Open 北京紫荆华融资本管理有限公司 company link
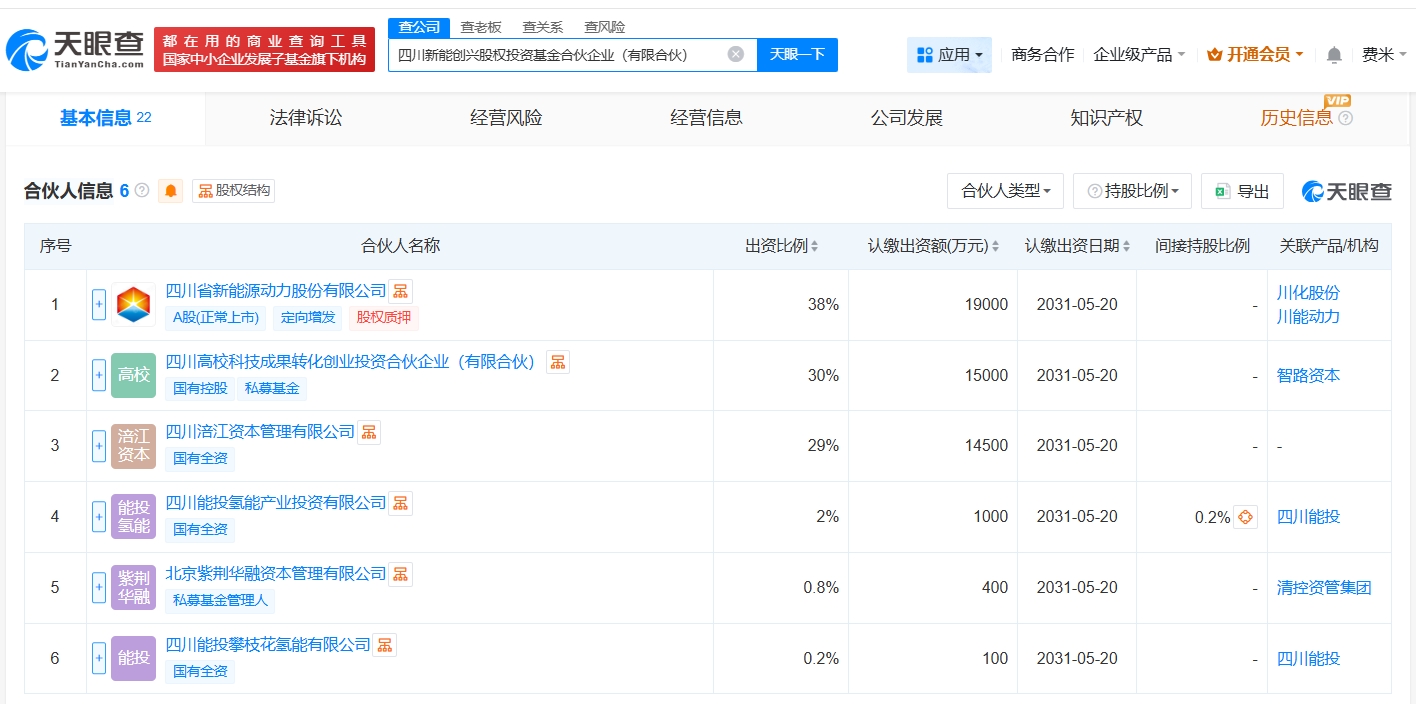 pyautogui.click(x=276, y=574)
